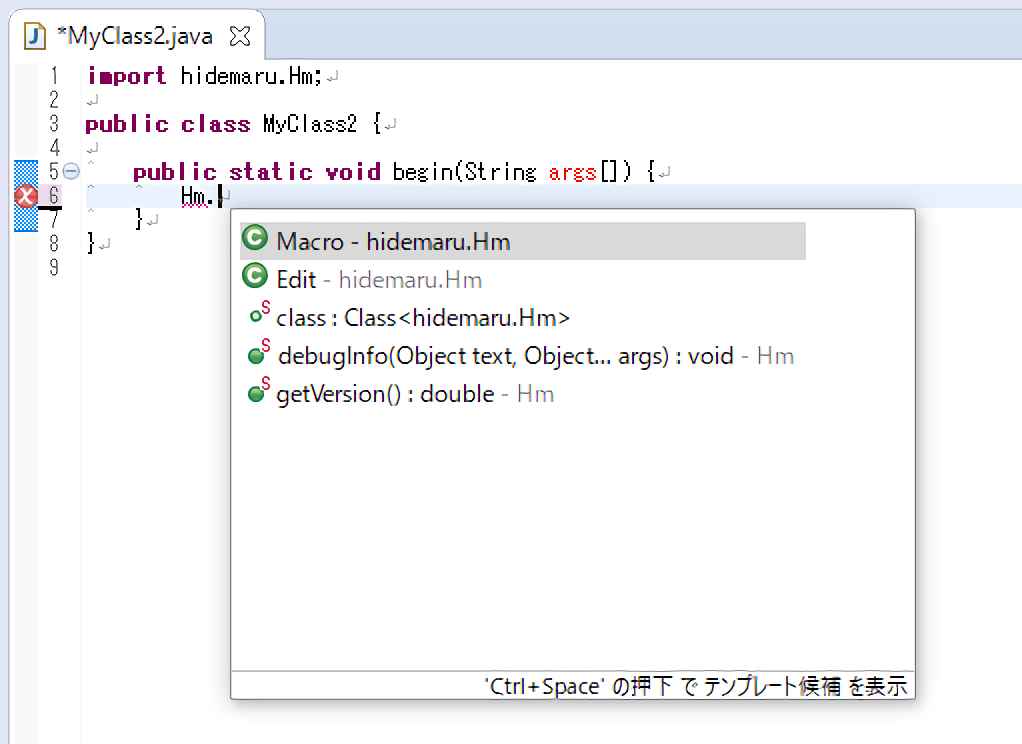This screenshot has height=744, width=1022.
Task: Click the MyClass2 class name on line 3
Action: [309, 124]
